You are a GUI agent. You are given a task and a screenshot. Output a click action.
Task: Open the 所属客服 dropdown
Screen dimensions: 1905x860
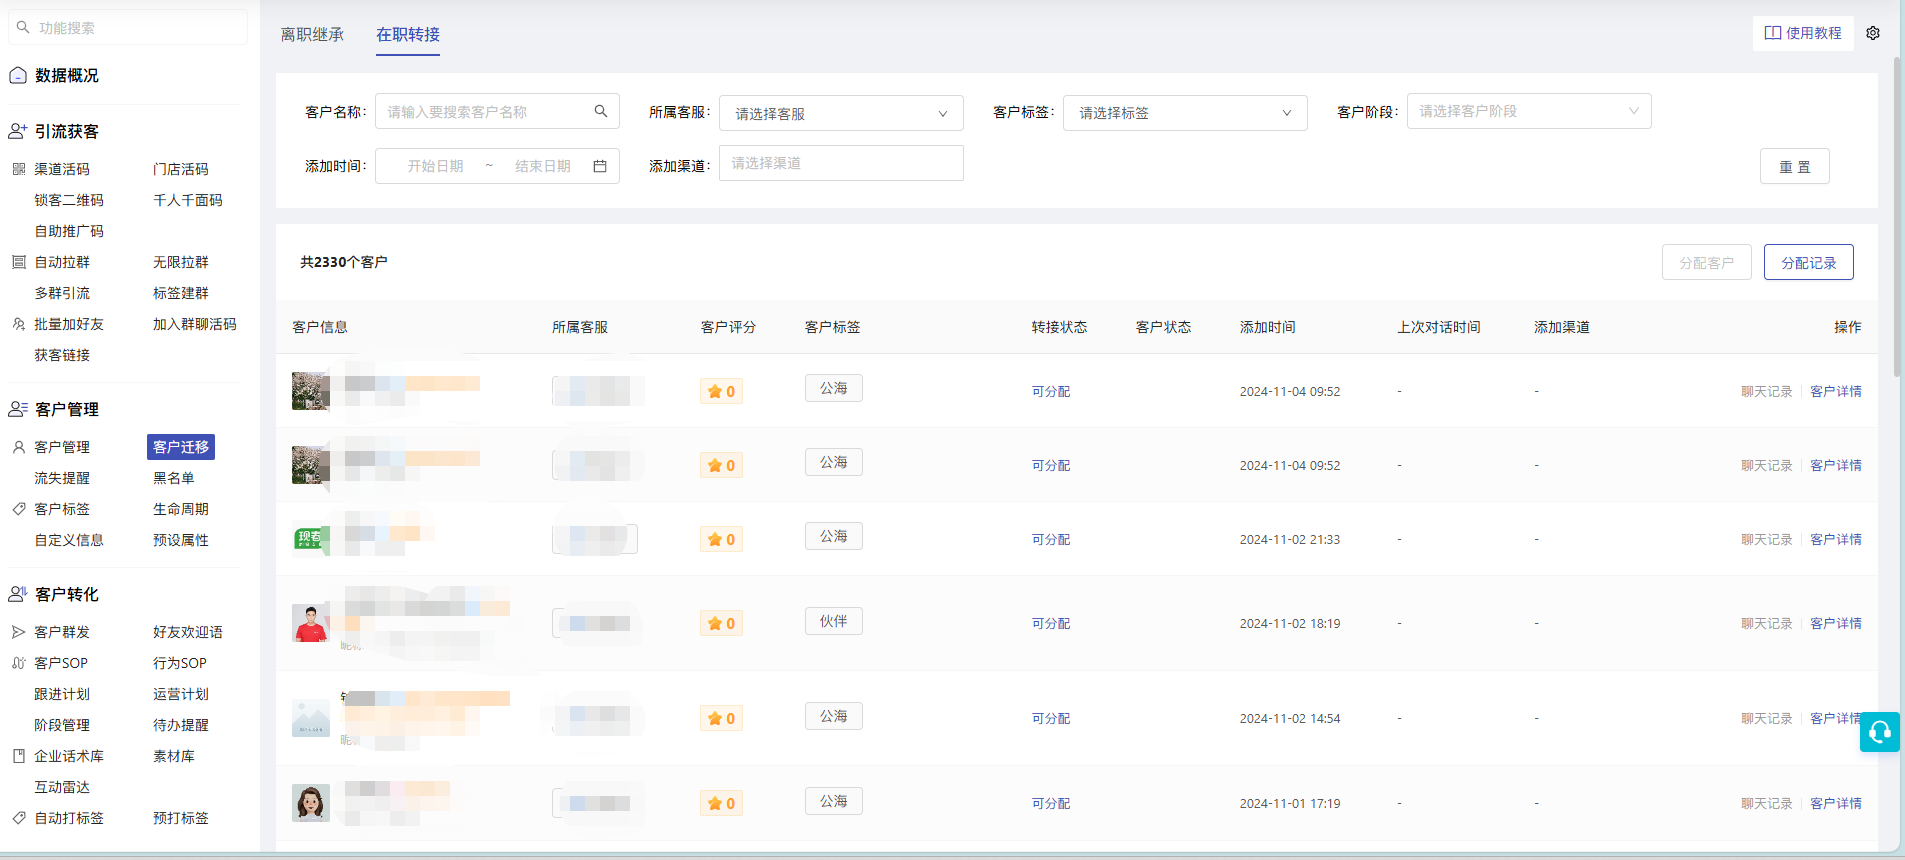pyautogui.click(x=841, y=113)
